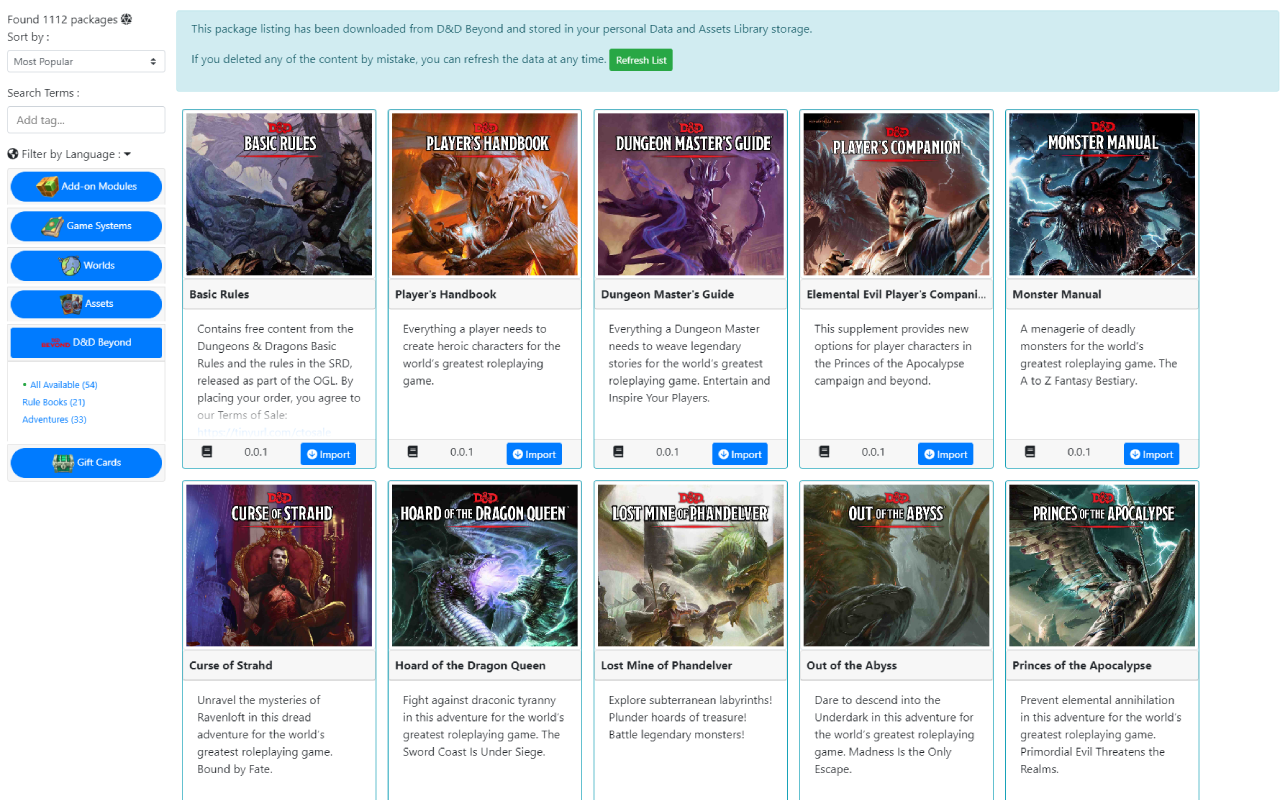Click the Curse of Strahd cover thumbnail
The height and width of the screenshot is (800, 1280).
coord(279,565)
